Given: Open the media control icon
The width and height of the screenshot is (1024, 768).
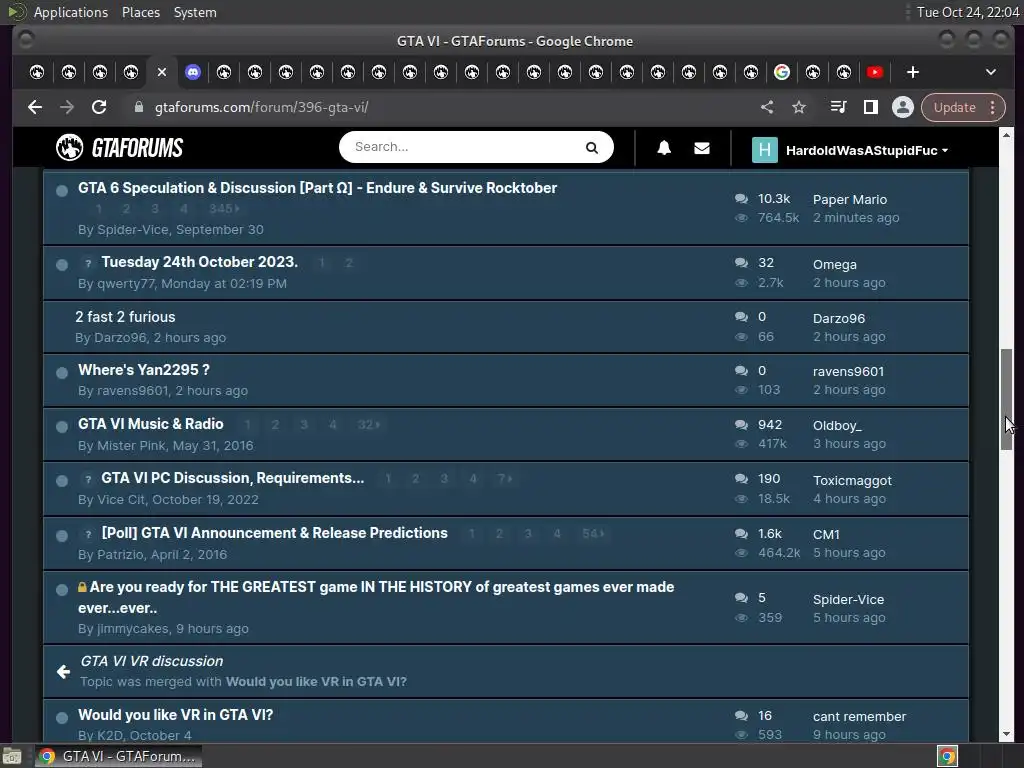Looking at the screenshot, I should [x=838, y=107].
